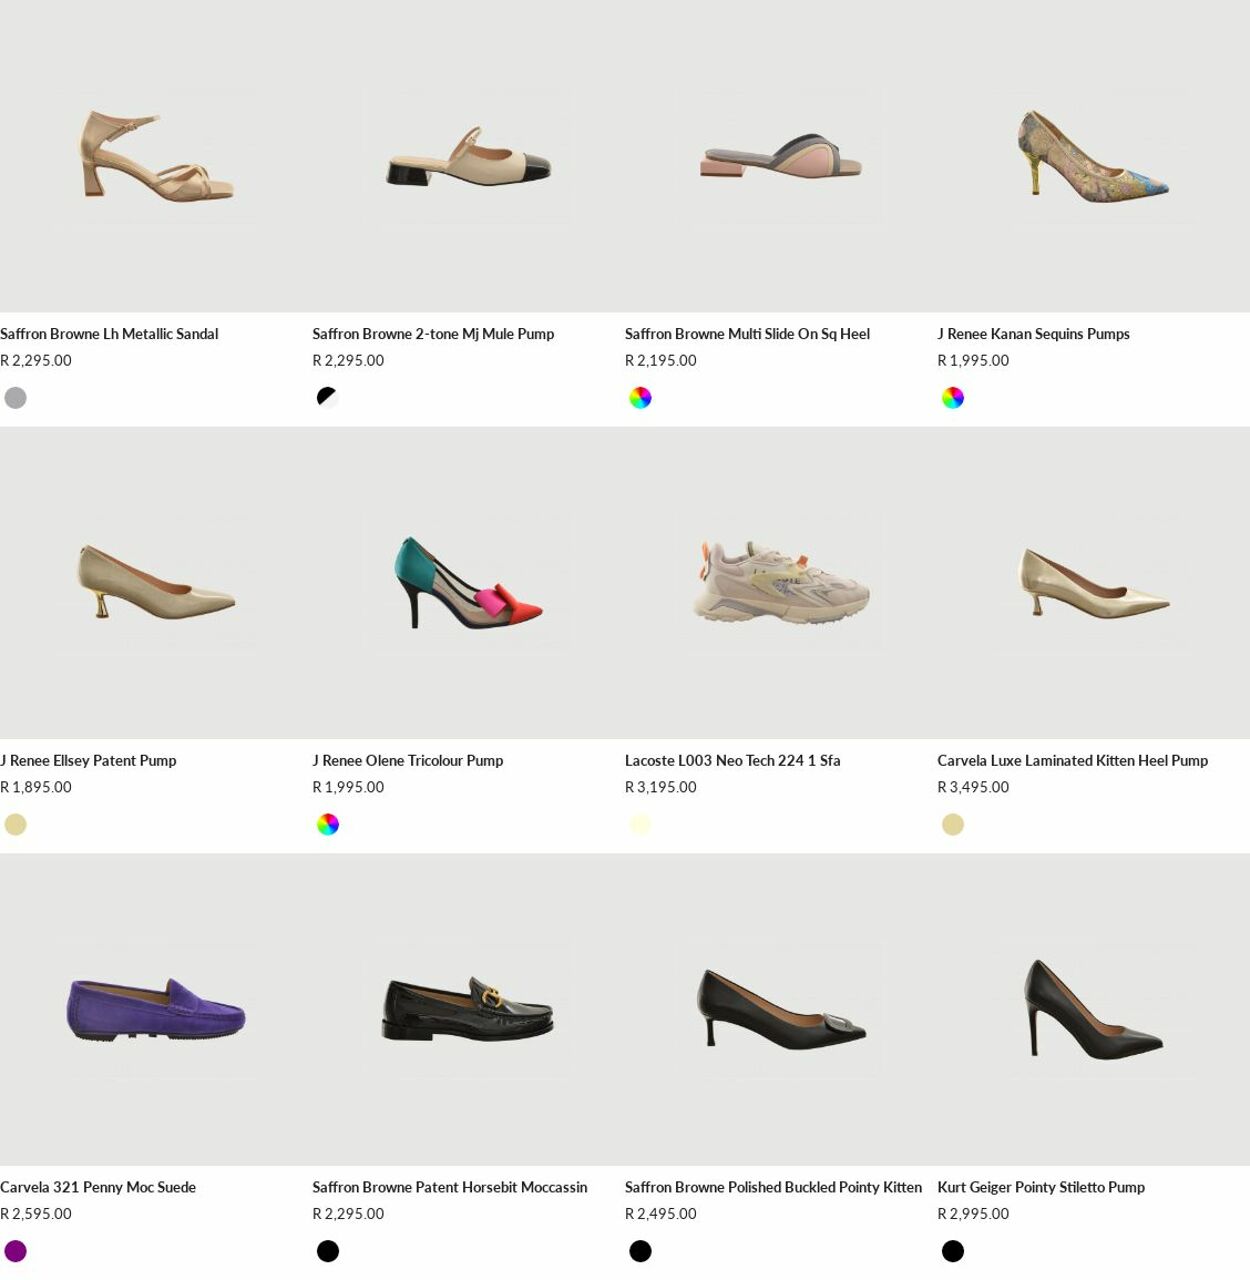Open the Saffron Browne Multi Slide On Sq Heel image
Screen dimensions: 1250x1280
[781, 156]
